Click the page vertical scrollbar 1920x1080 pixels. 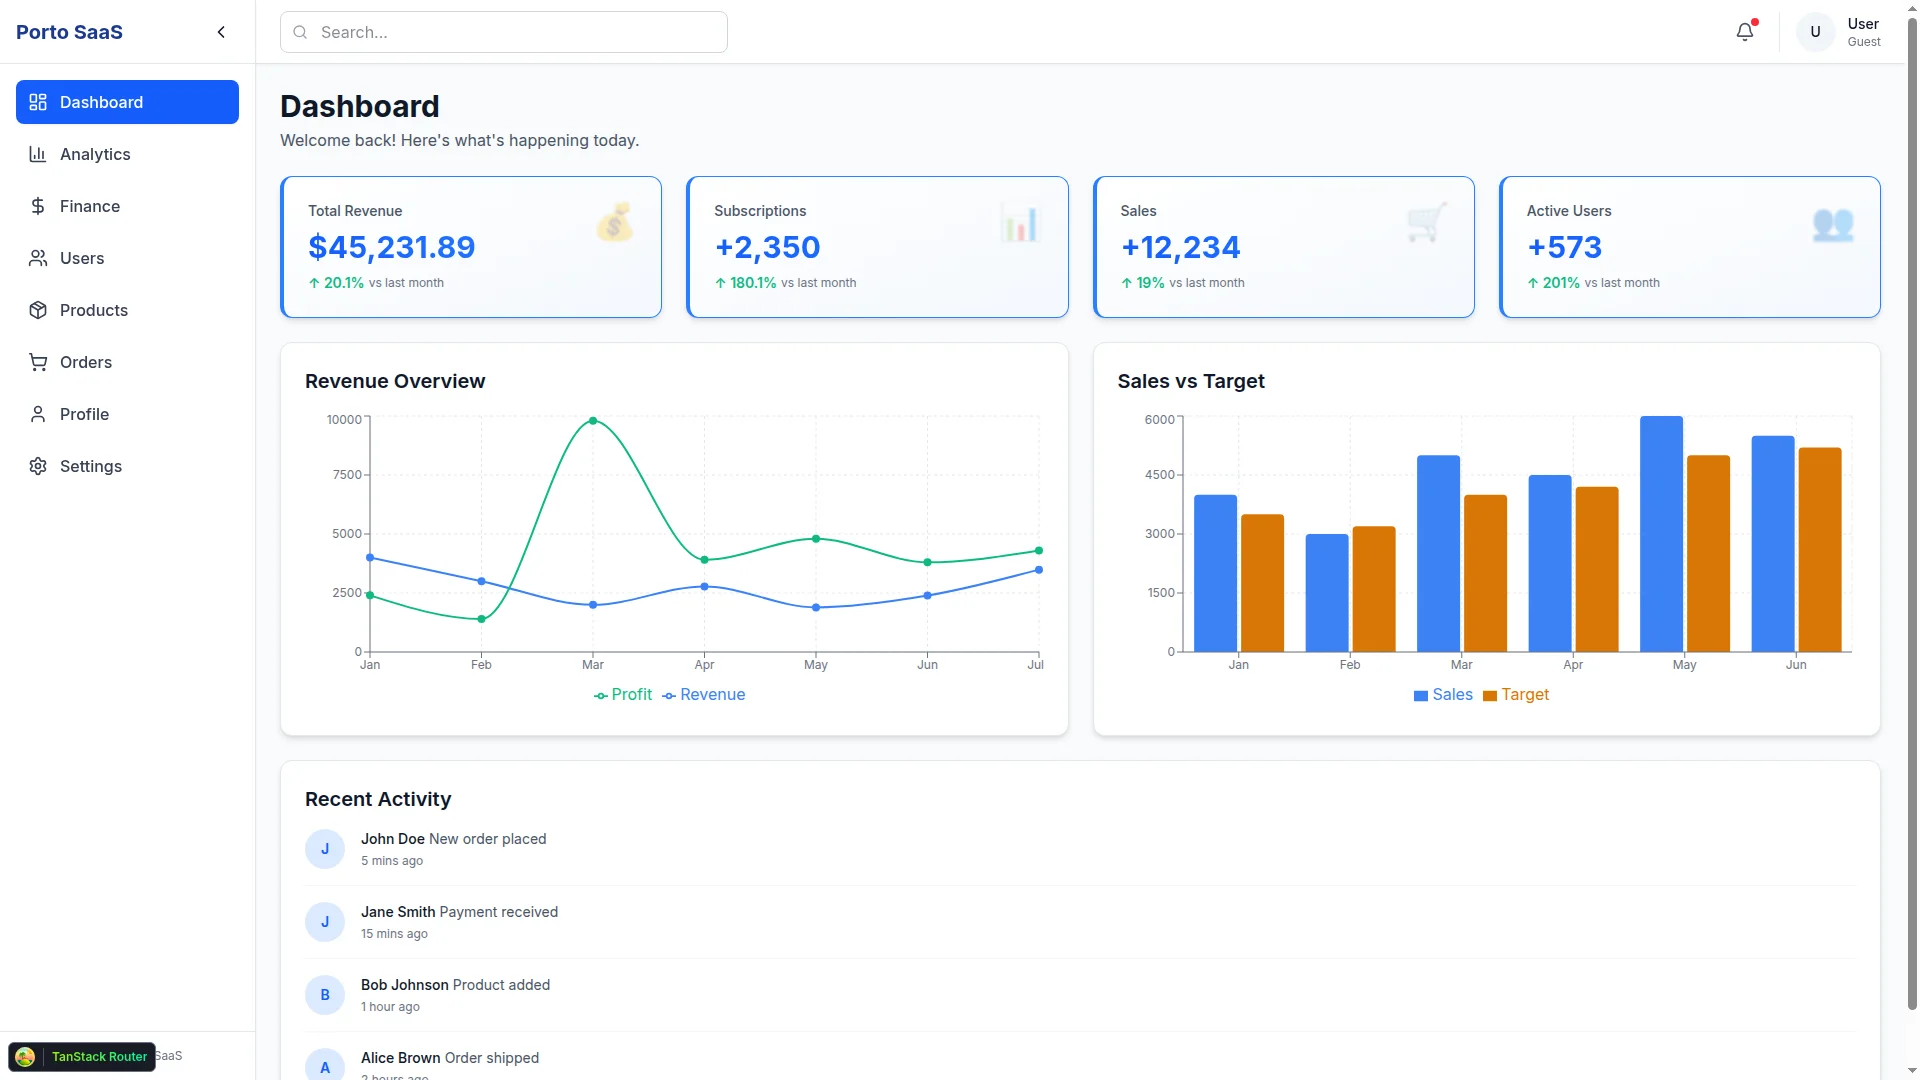tap(1912, 514)
